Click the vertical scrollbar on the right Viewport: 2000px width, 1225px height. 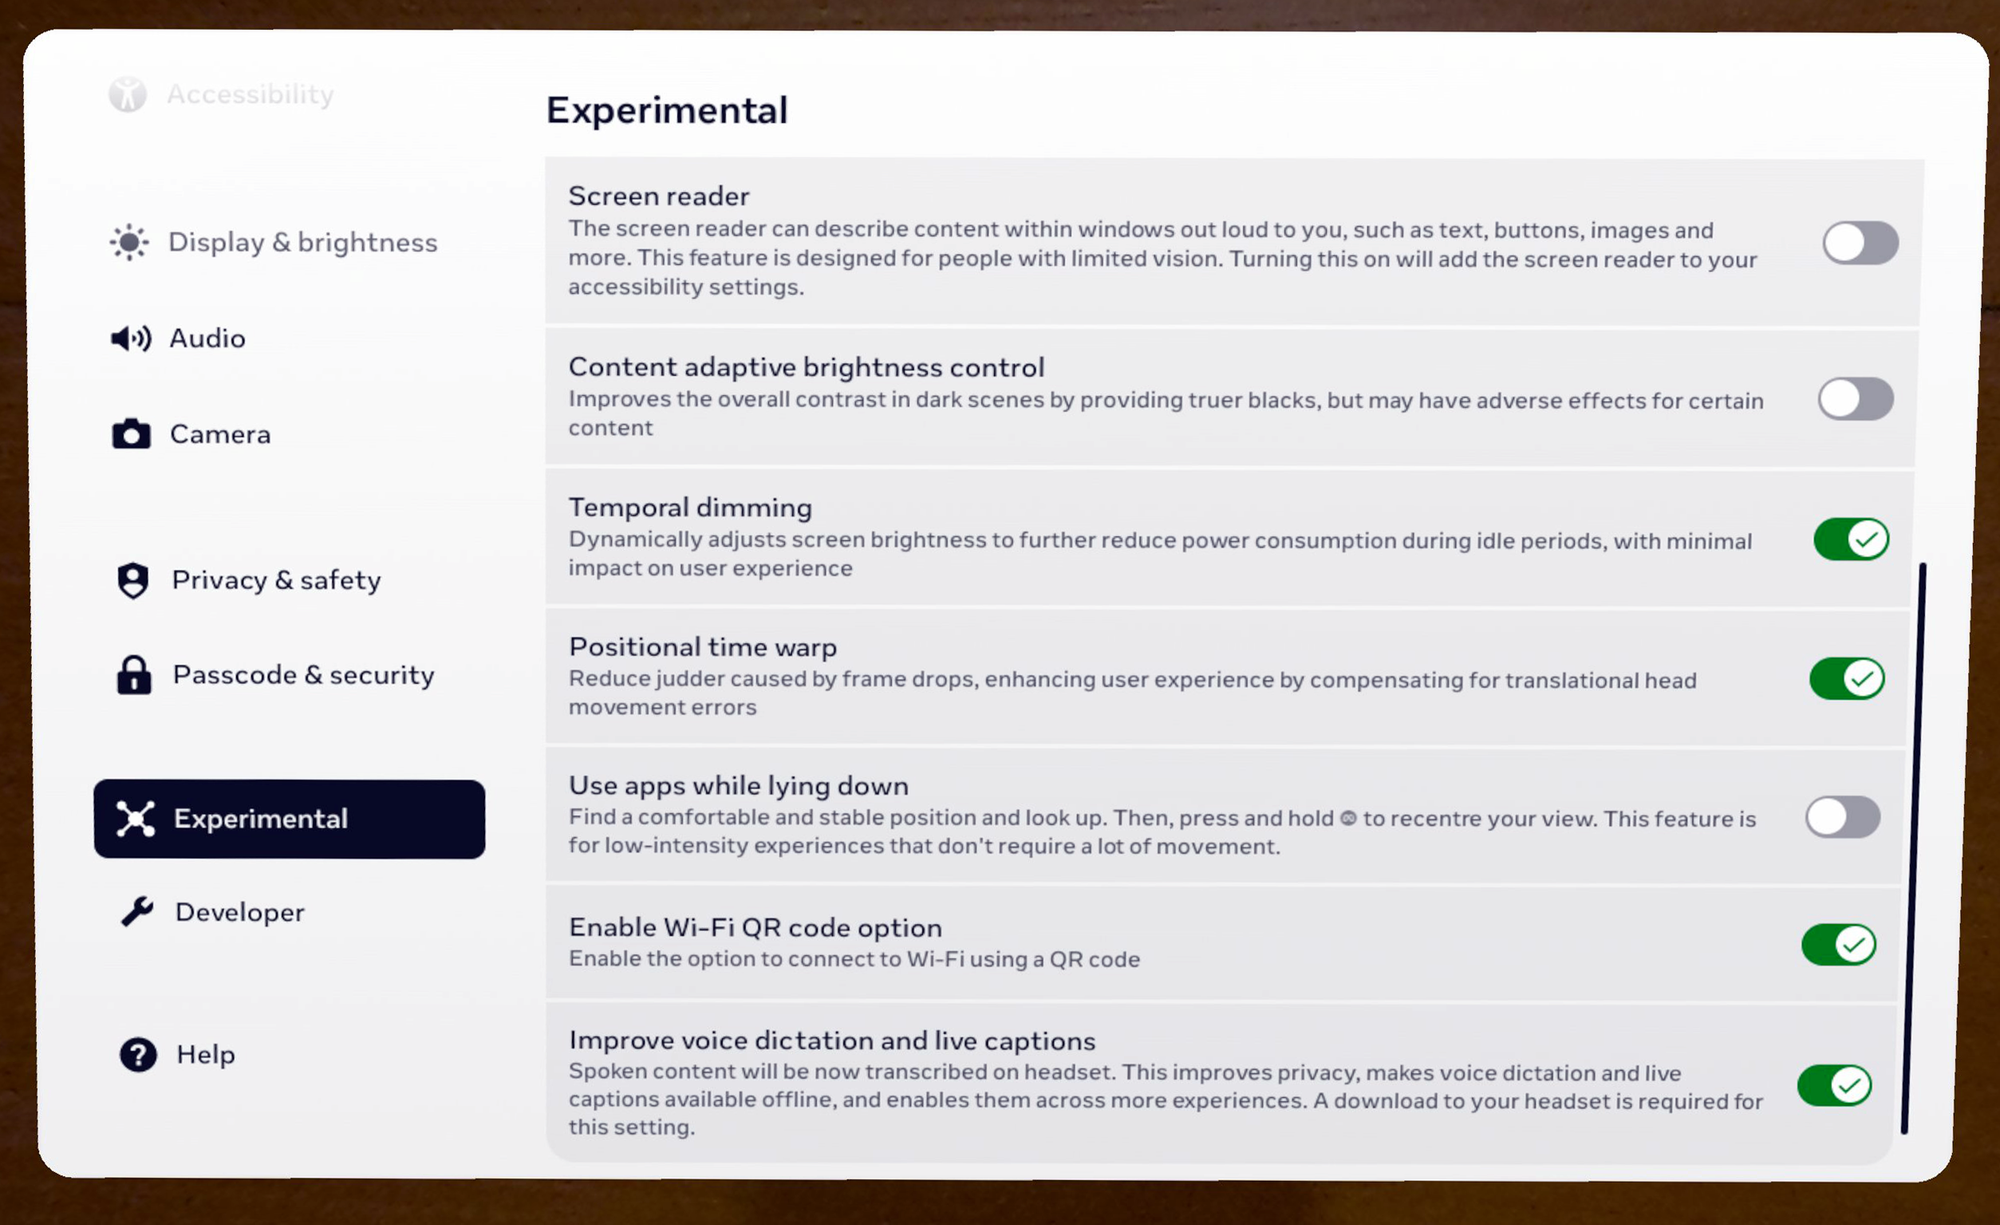[1913, 848]
